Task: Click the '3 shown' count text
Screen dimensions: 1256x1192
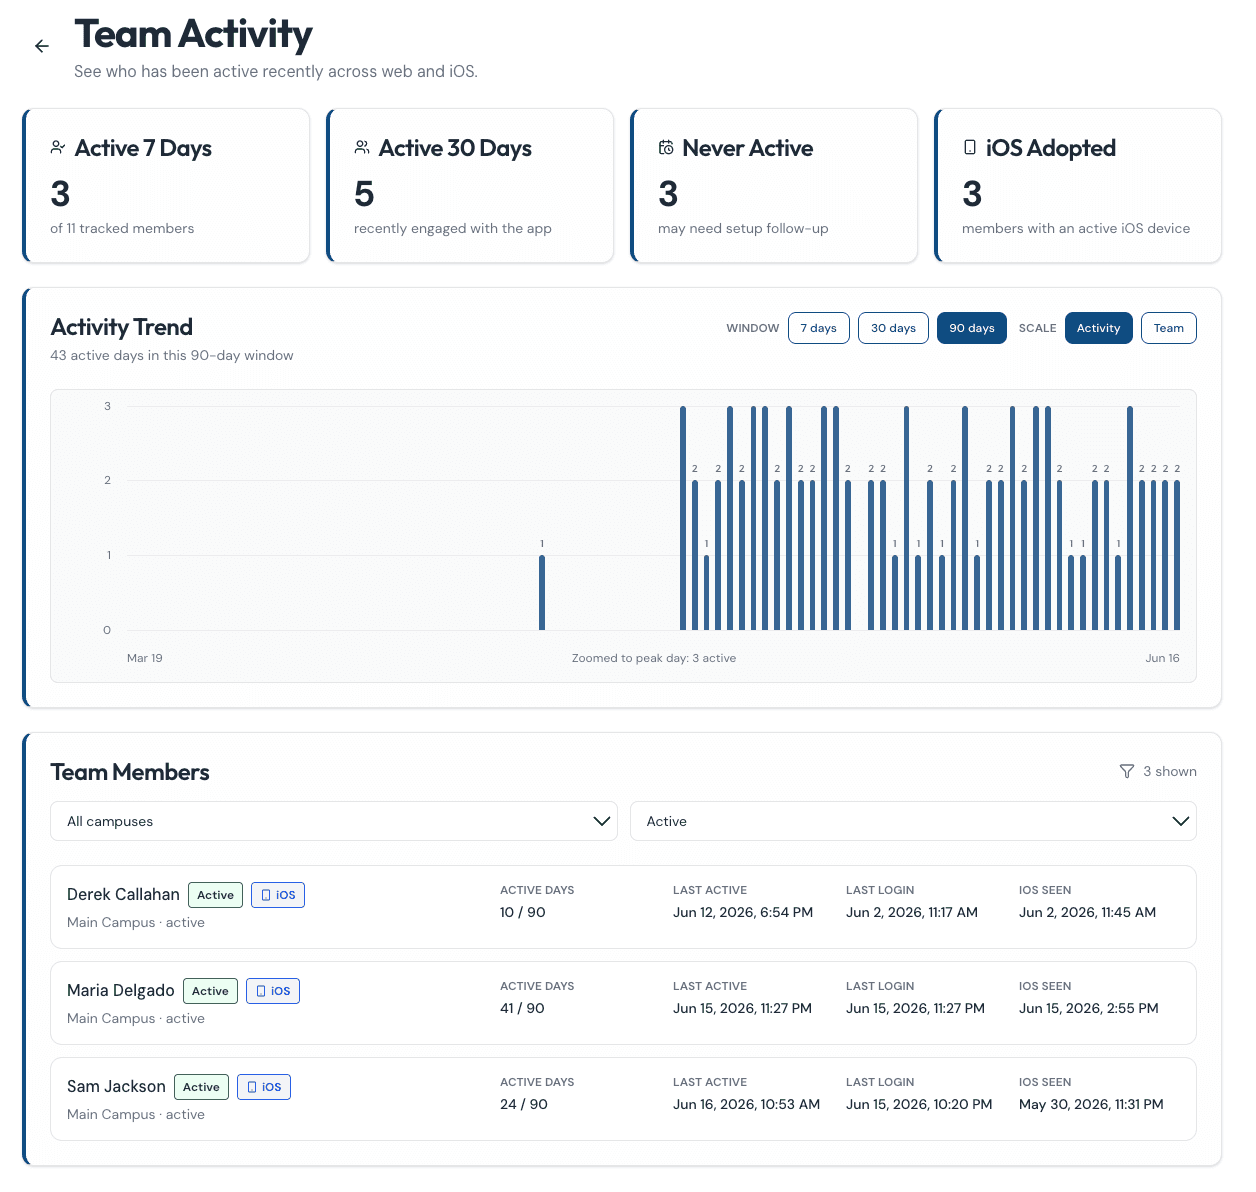Action: pyautogui.click(x=1170, y=771)
